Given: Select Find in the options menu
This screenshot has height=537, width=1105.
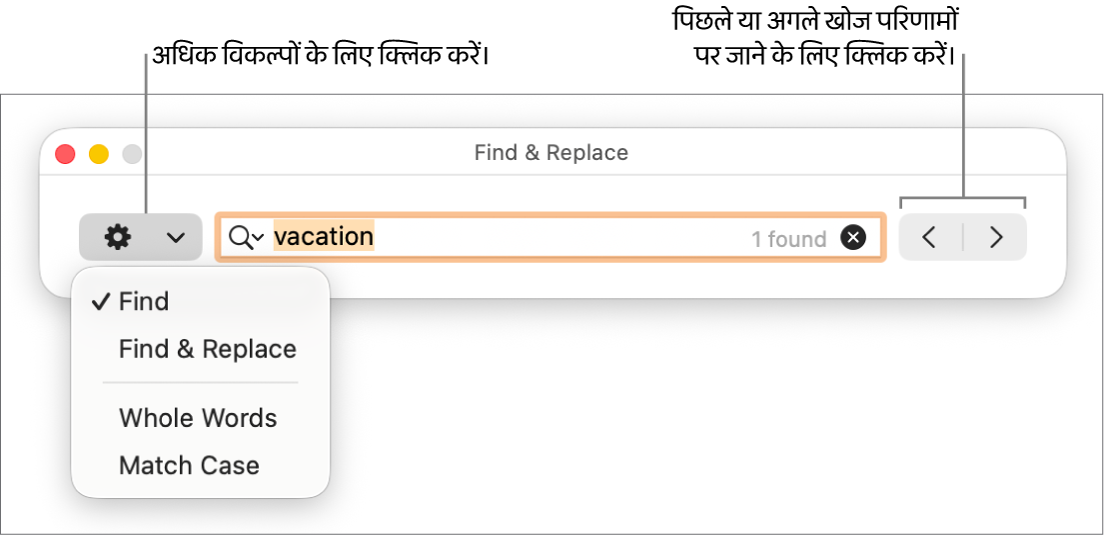Looking at the screenshot, I should (144, 302).
